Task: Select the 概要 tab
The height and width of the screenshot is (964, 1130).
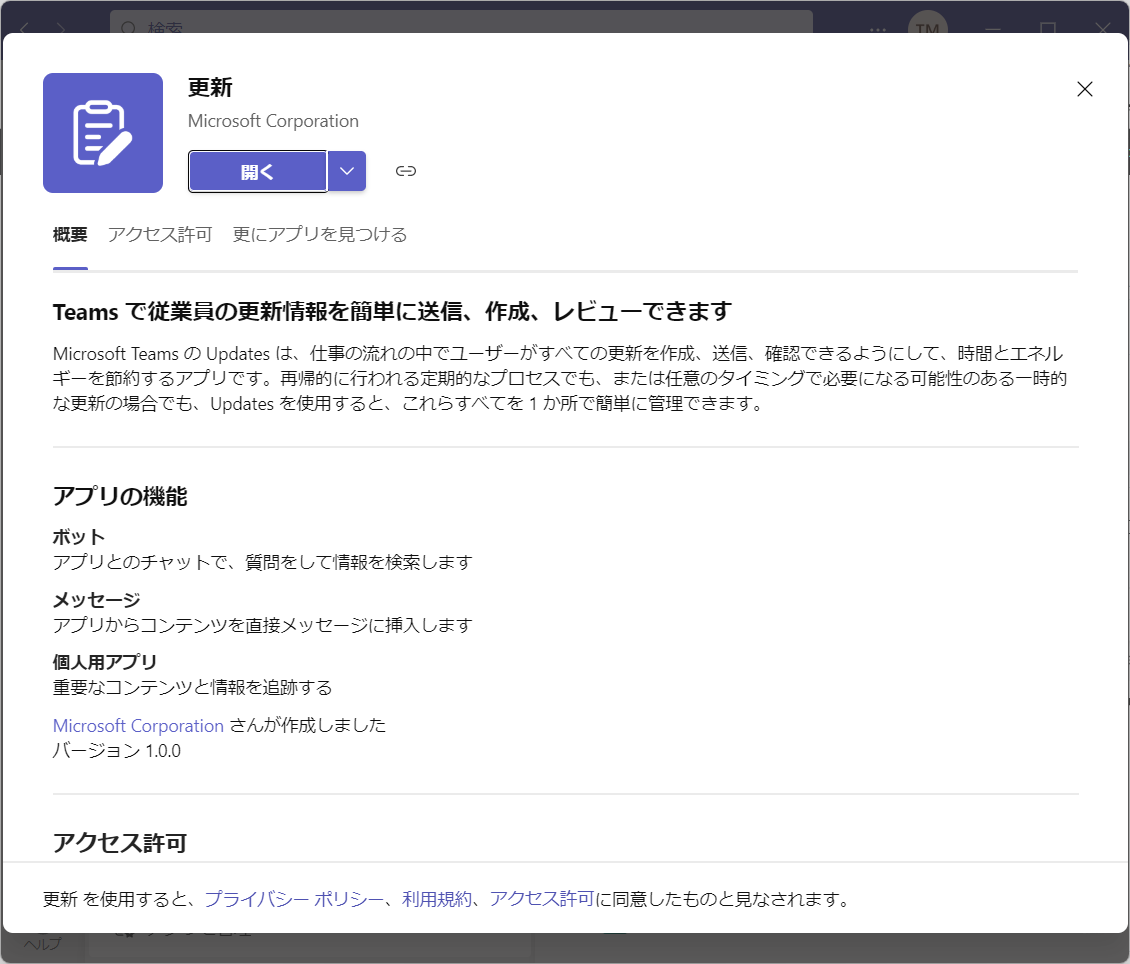Action: pyautogui.click(x=70, y=235)
